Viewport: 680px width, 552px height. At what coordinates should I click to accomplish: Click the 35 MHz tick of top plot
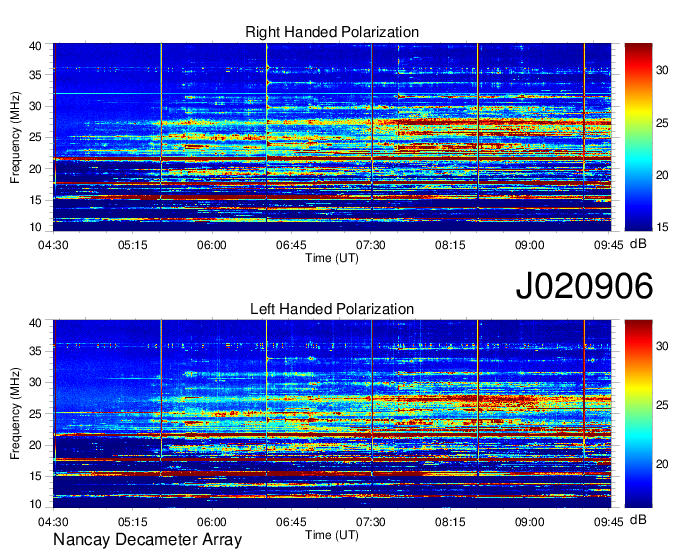point(35,75)
